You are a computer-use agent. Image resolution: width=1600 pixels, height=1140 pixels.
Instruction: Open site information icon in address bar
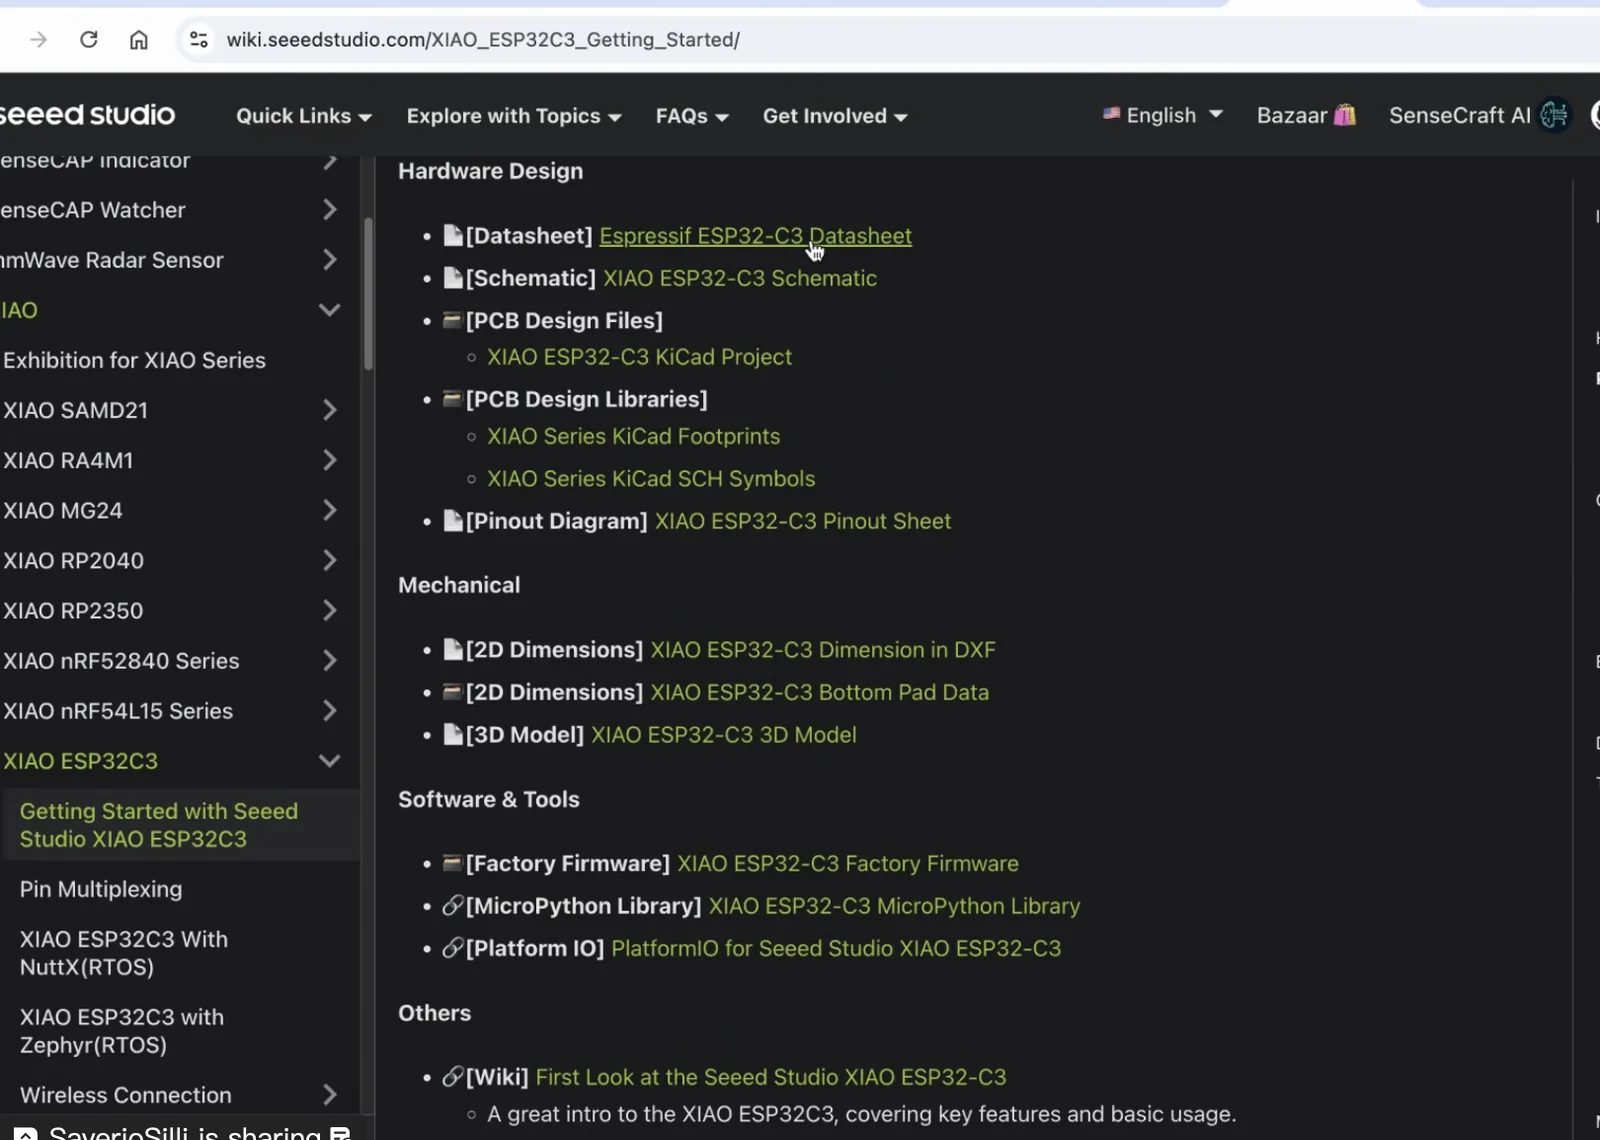coord(199,40)
